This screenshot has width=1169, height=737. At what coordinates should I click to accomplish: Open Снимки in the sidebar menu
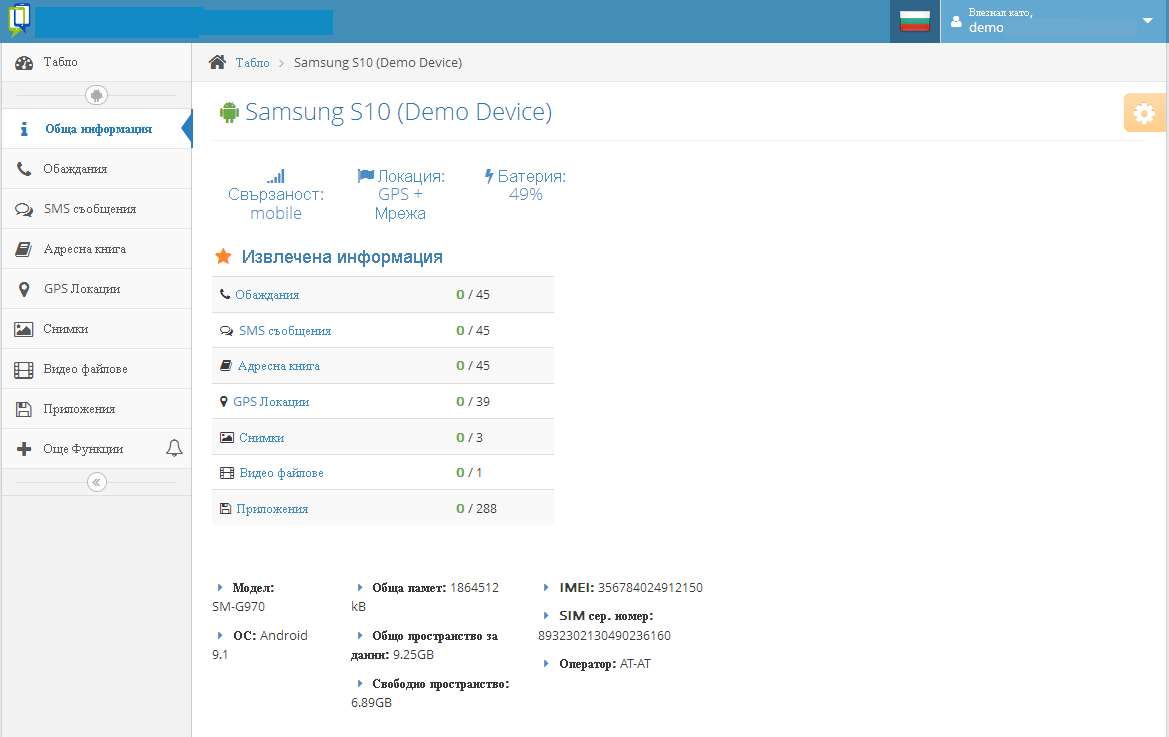(96, 329)
